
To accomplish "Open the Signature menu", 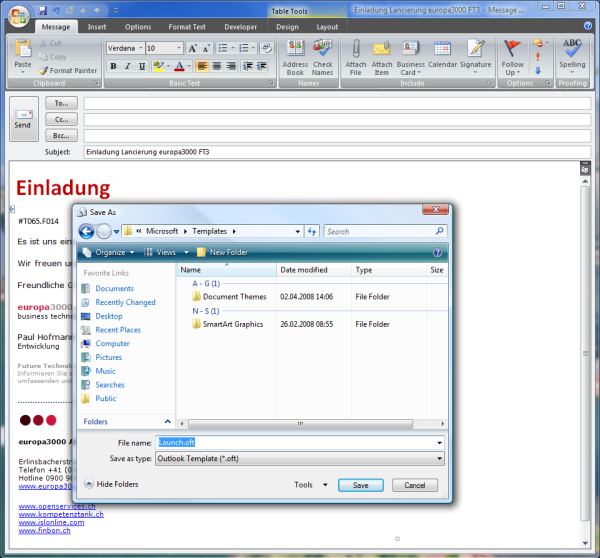I will click(x=475, y=57).
